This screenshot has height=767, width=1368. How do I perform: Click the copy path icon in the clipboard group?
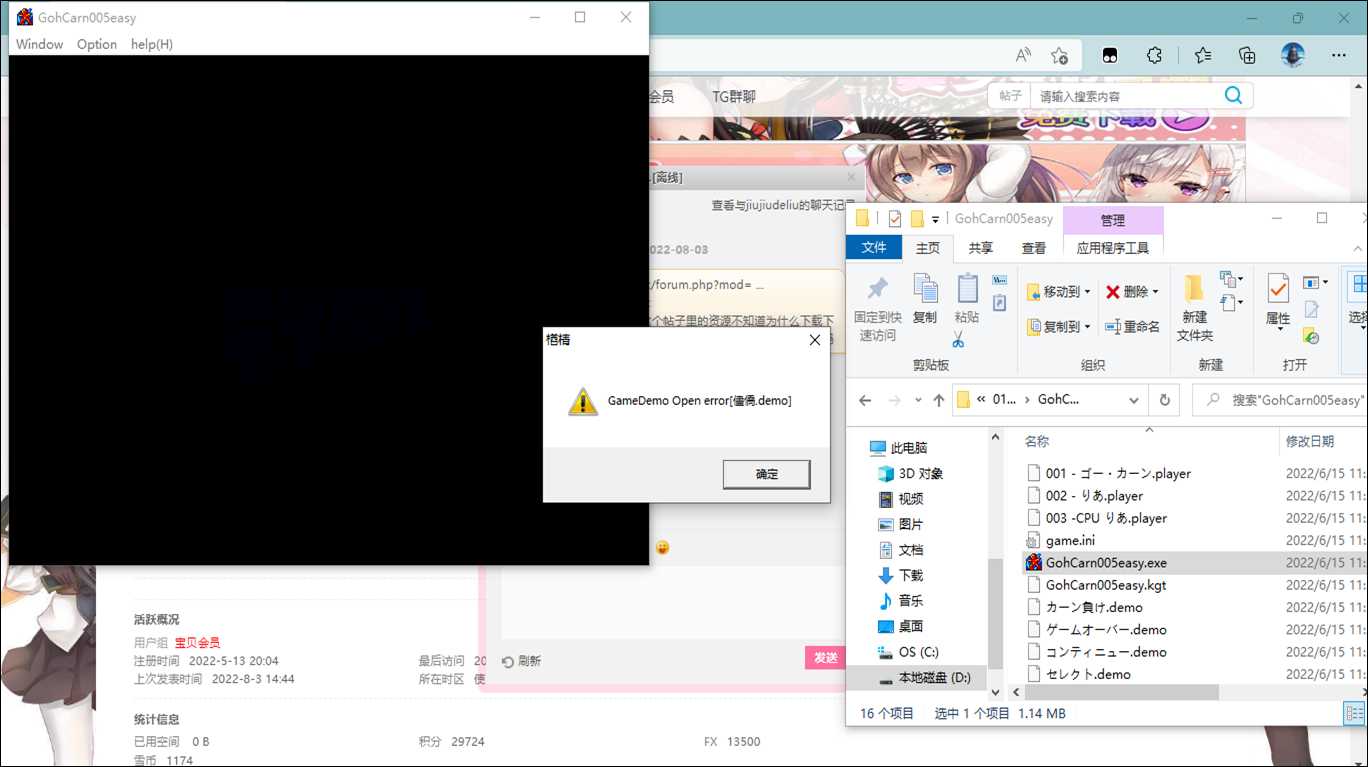[999, 280]
